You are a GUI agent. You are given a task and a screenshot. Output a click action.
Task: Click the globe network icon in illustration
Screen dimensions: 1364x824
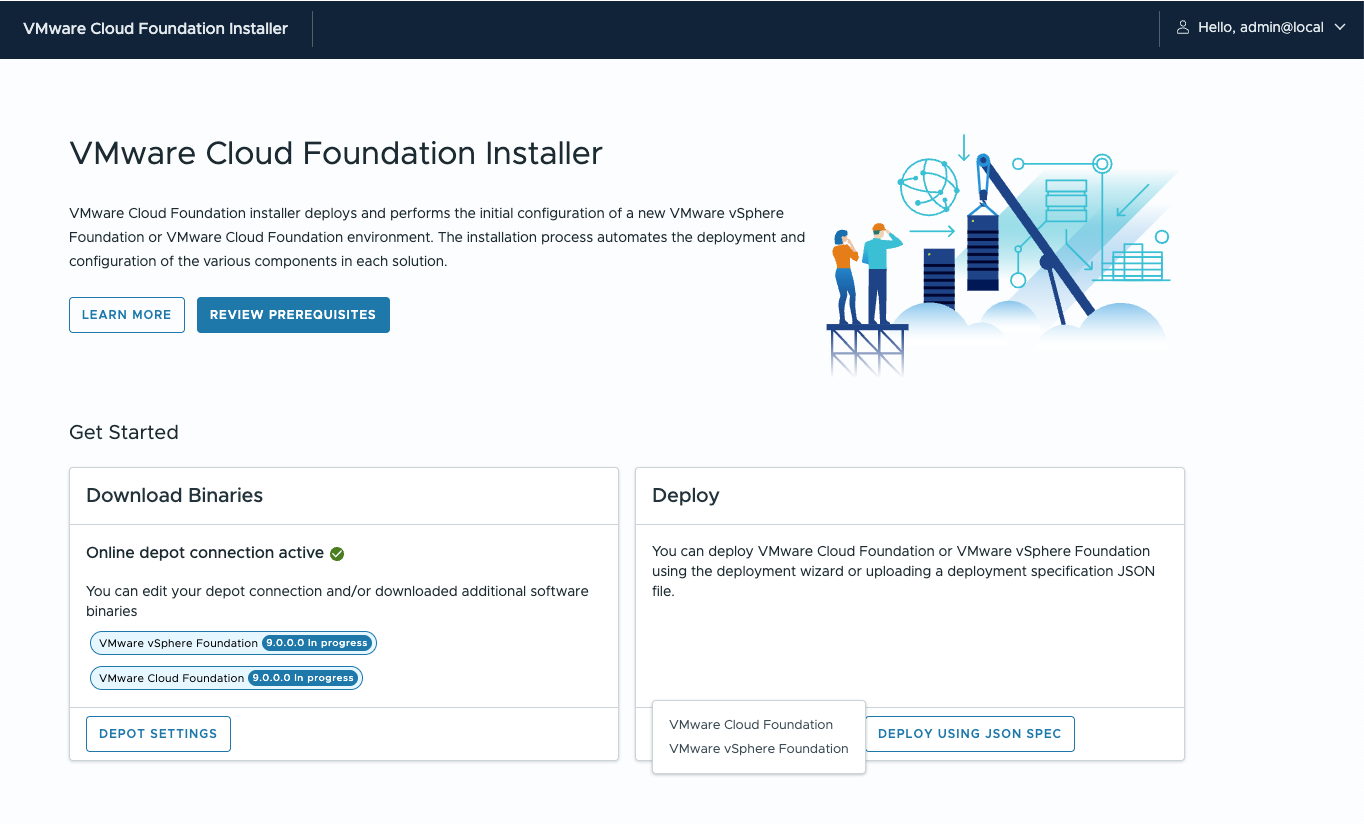click(927, 187)
